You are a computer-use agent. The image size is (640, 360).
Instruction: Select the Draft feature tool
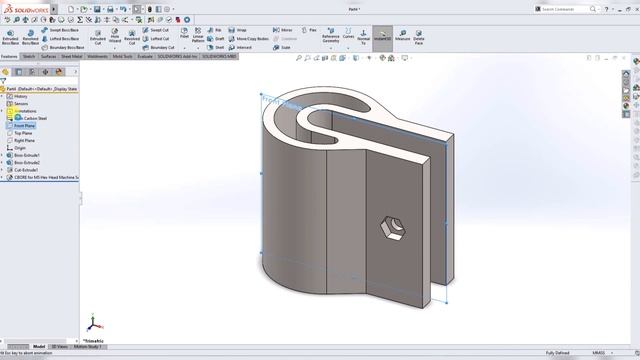[216, 39]
